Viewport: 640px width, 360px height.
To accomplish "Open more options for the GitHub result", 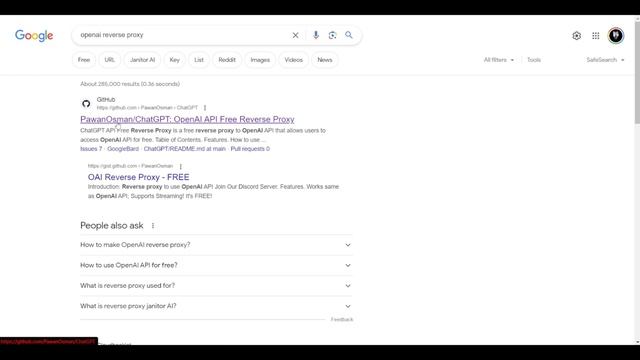I will [205, 108].
